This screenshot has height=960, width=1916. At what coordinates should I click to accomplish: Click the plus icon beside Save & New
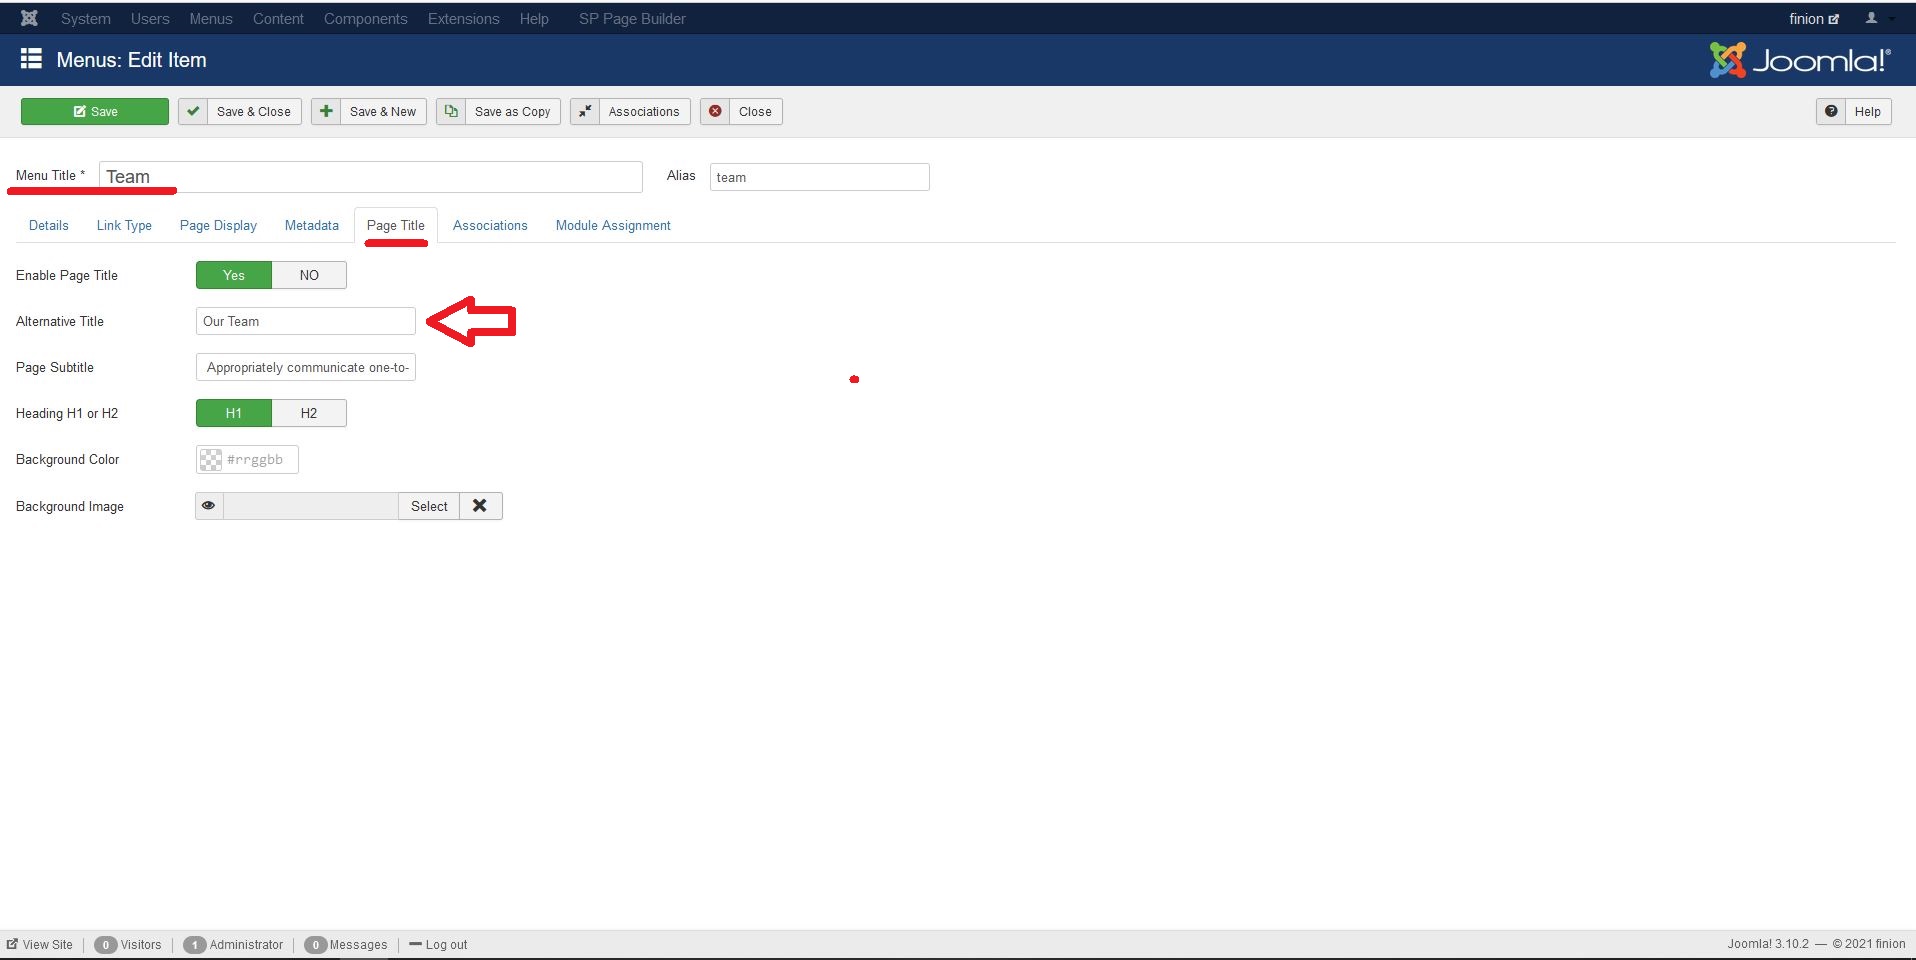[x=326, y=111]
